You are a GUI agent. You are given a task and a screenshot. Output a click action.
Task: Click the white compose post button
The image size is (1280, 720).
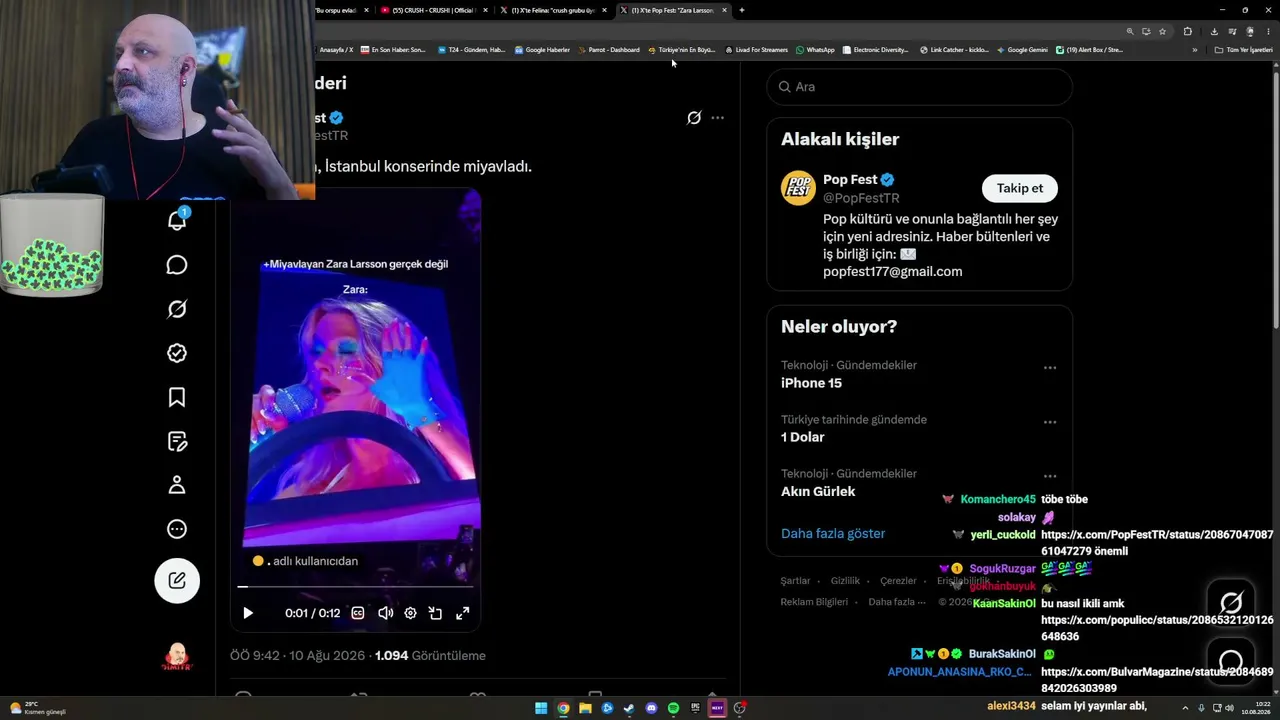[x=177, y=580]
